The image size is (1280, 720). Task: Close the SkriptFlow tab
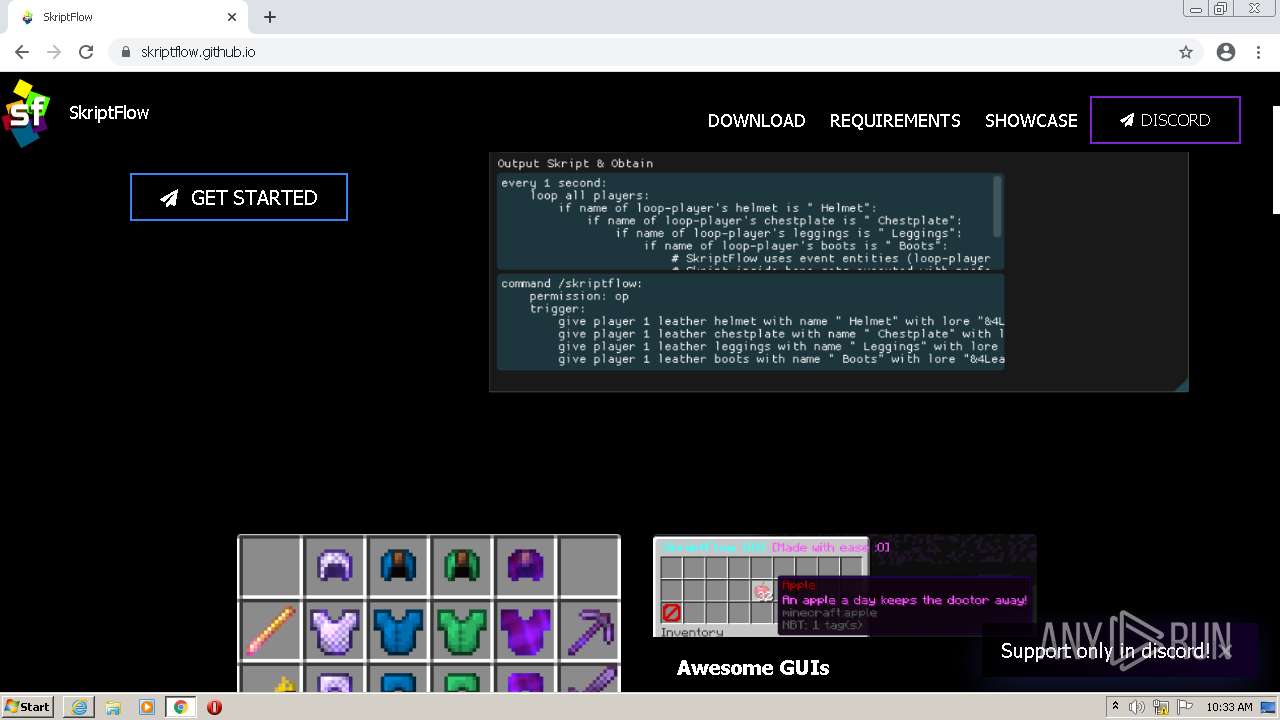[232, 17]
